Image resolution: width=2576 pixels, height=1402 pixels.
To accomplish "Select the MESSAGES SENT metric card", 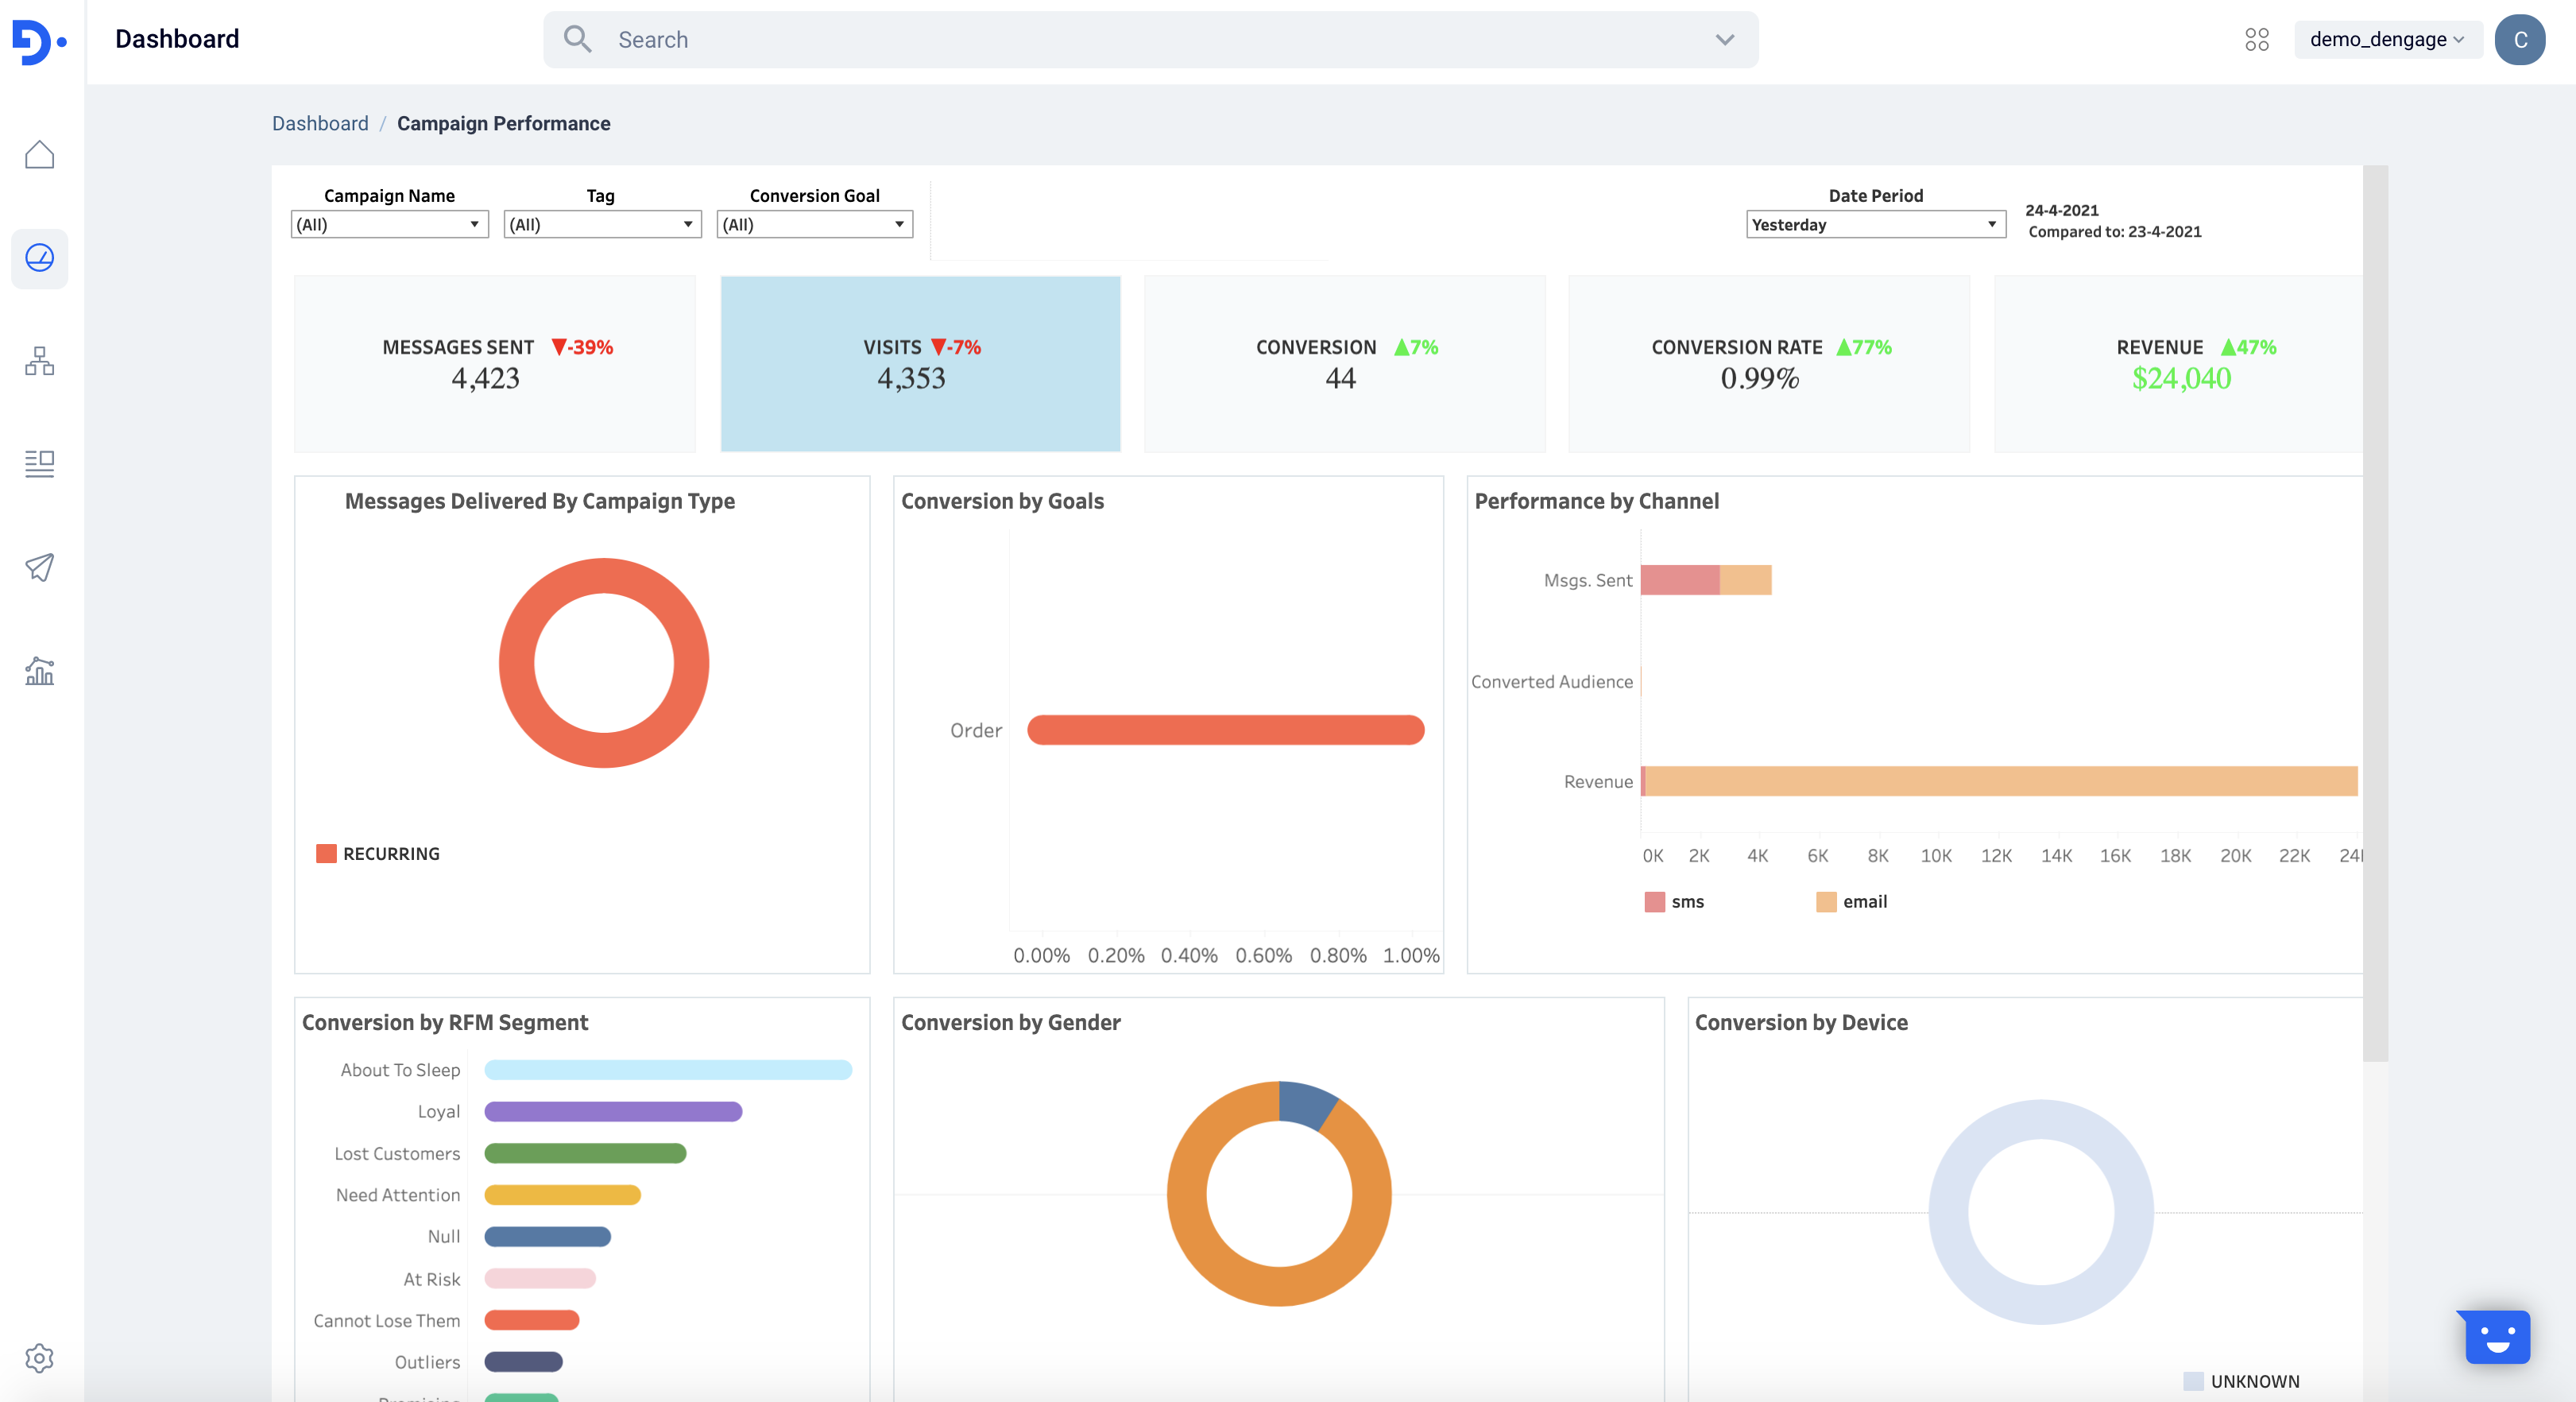I will [495, 363].
